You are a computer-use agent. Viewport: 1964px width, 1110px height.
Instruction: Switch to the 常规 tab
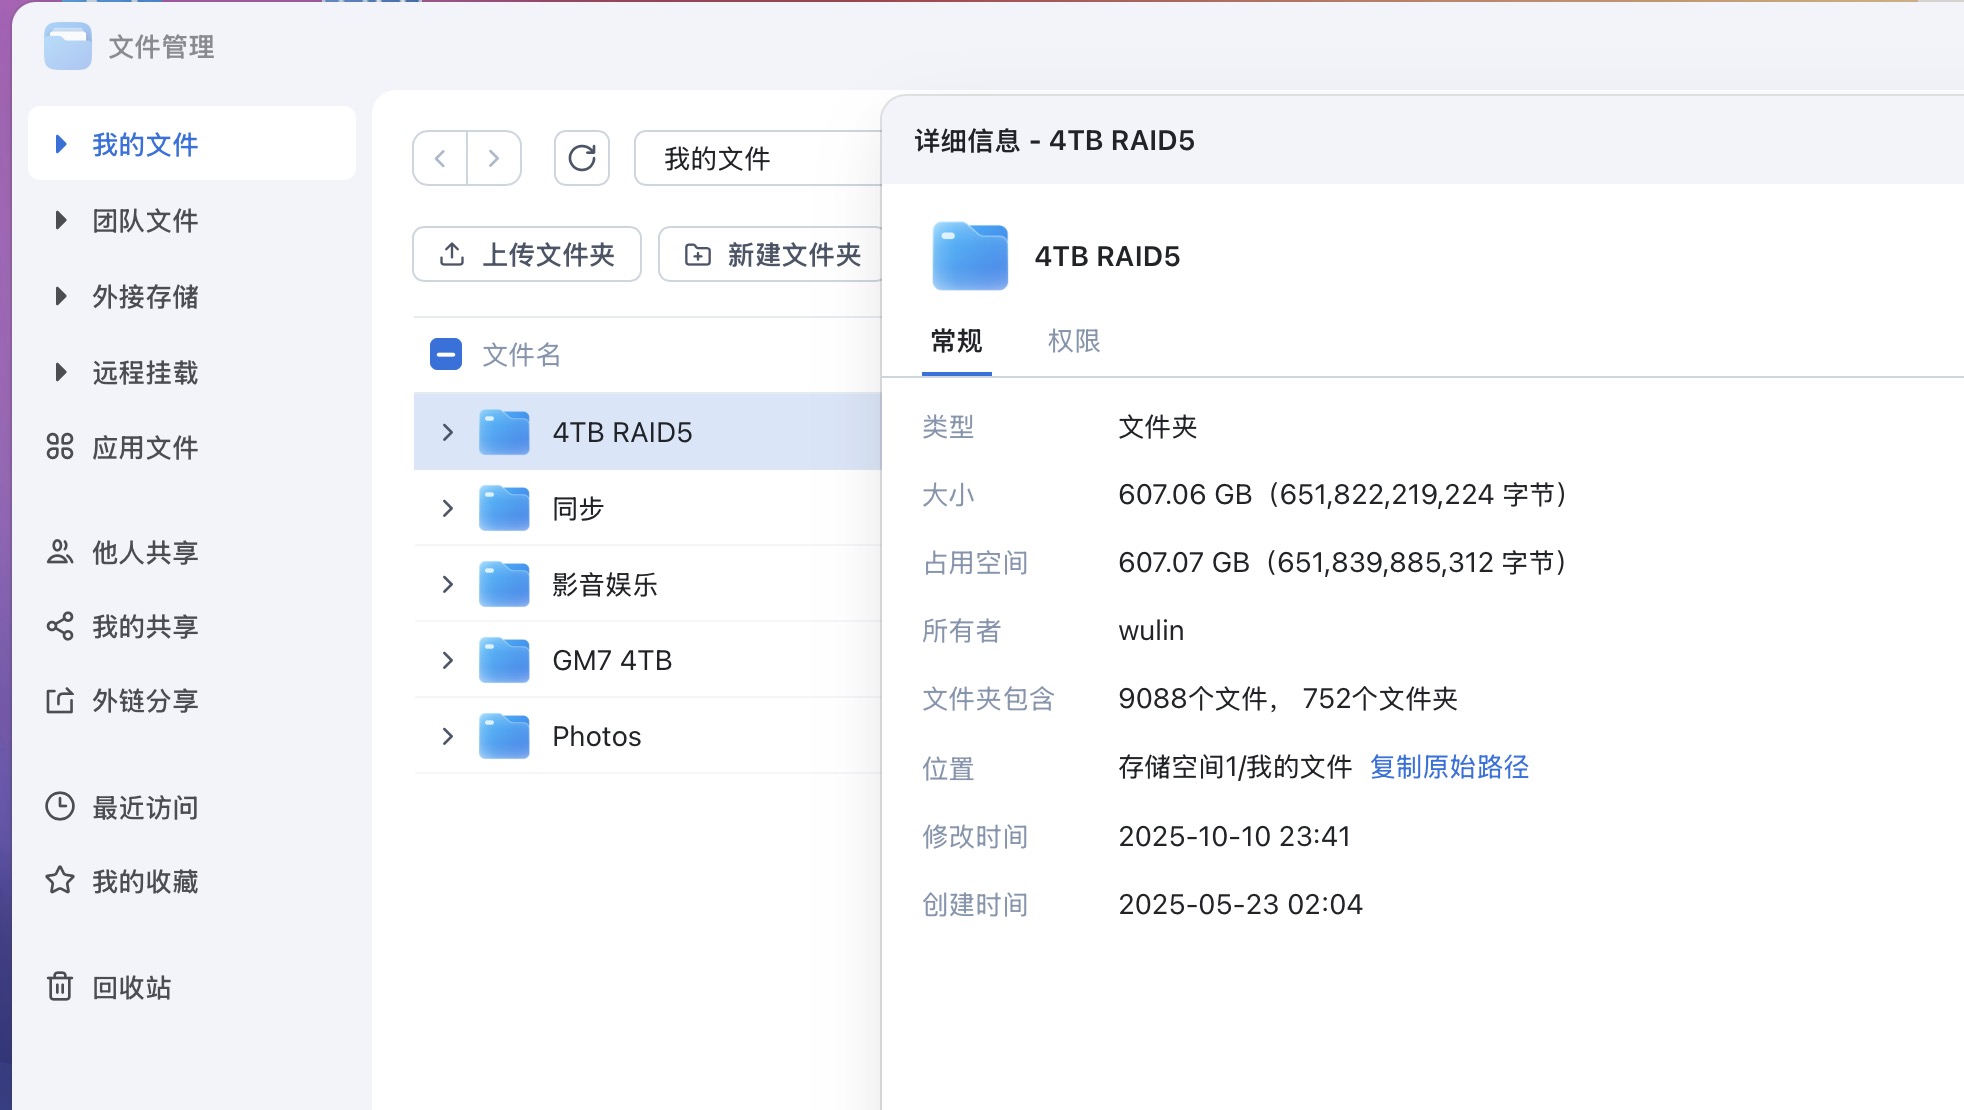click(x=954, y=341)
